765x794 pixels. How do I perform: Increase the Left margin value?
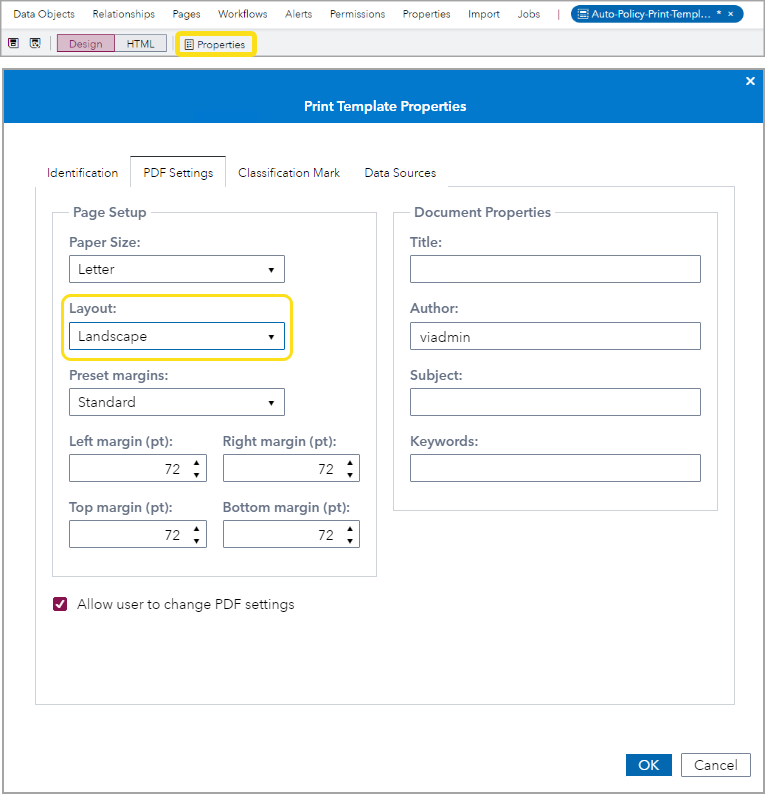(x=197, y=462)
